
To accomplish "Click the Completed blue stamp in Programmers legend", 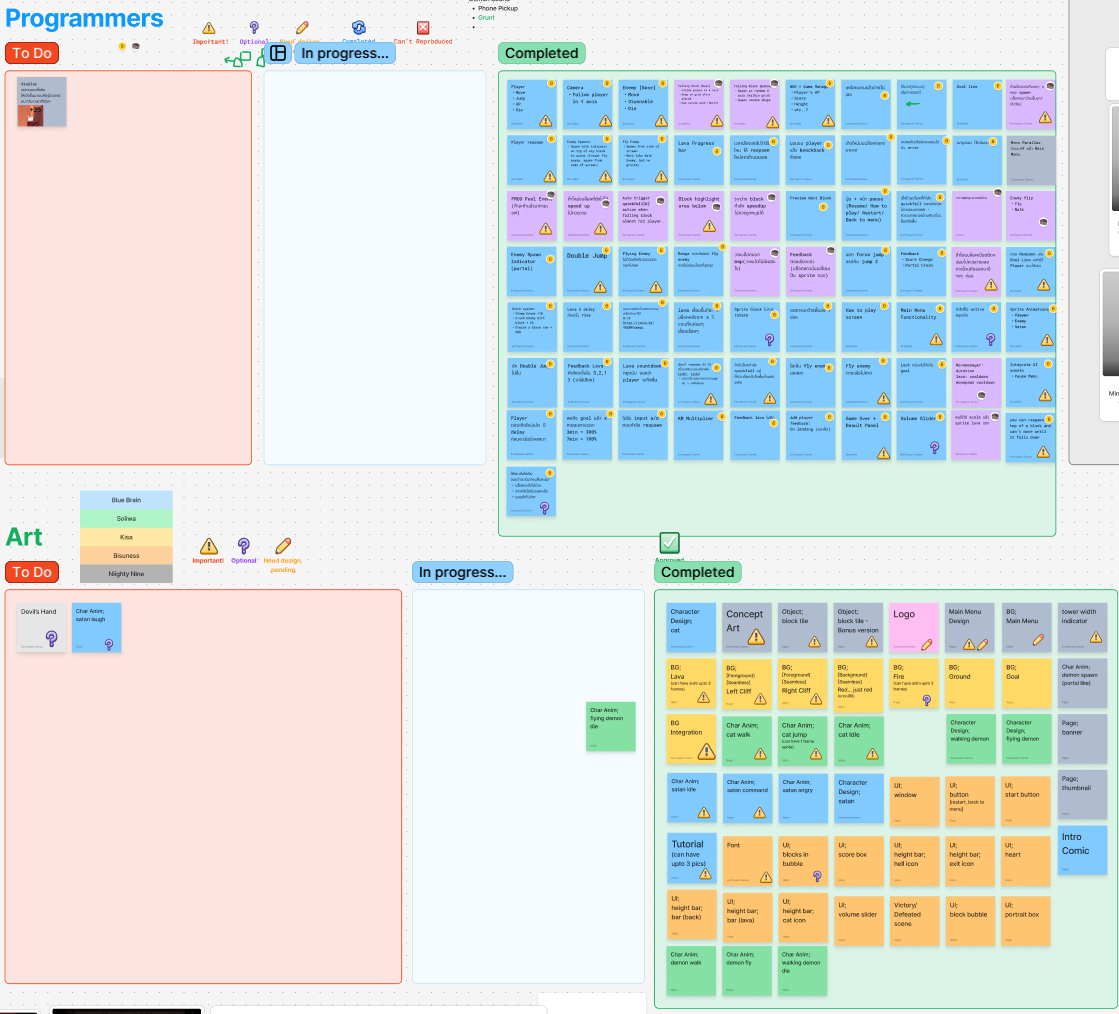I will pos(359,28).
